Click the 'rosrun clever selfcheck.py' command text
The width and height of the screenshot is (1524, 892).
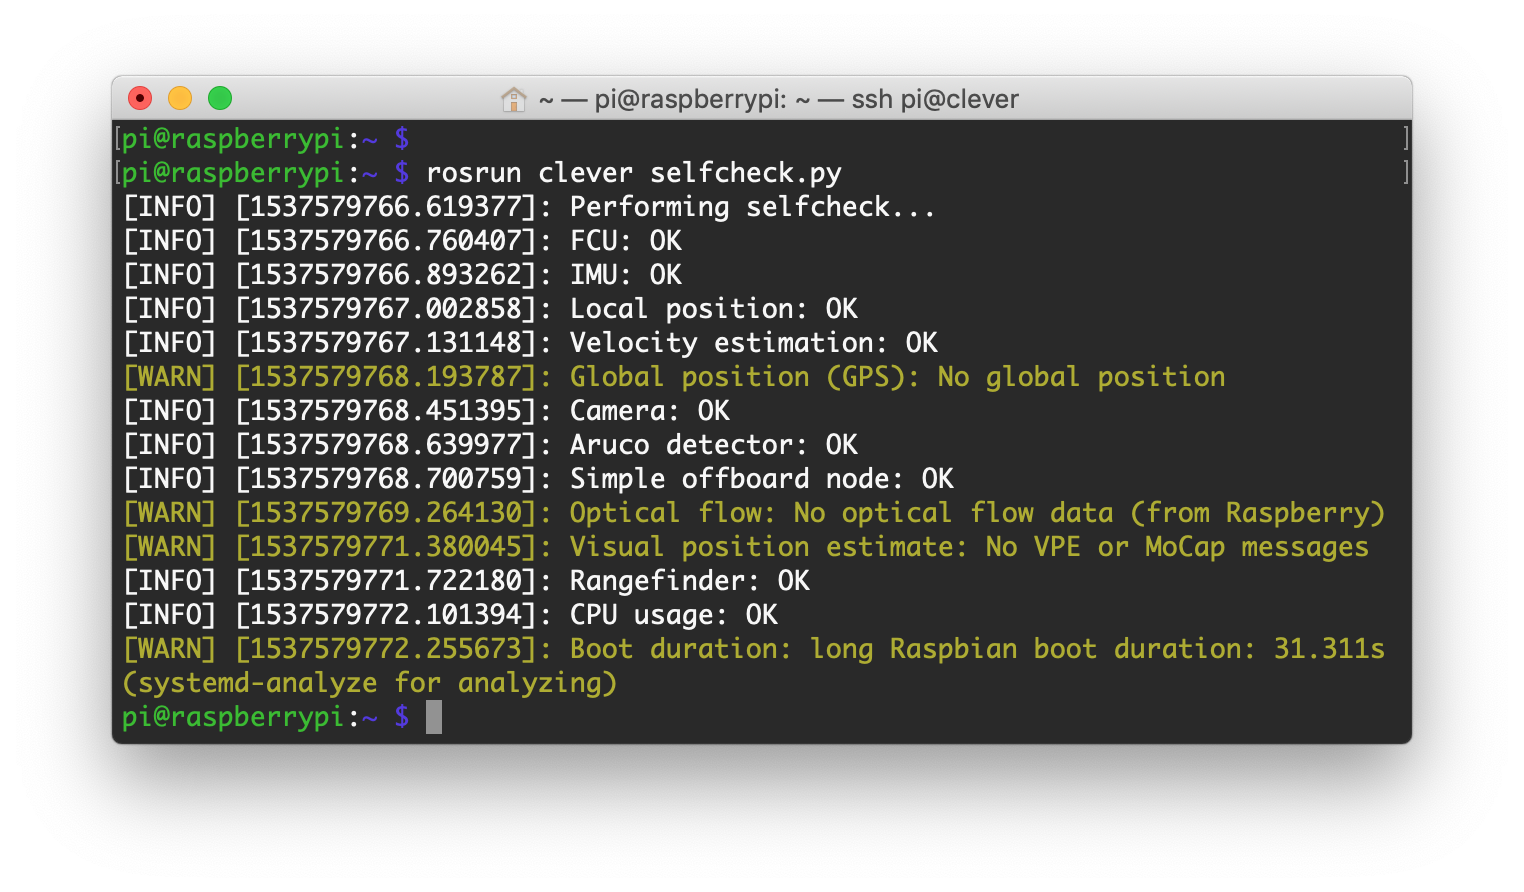point(633,173)
